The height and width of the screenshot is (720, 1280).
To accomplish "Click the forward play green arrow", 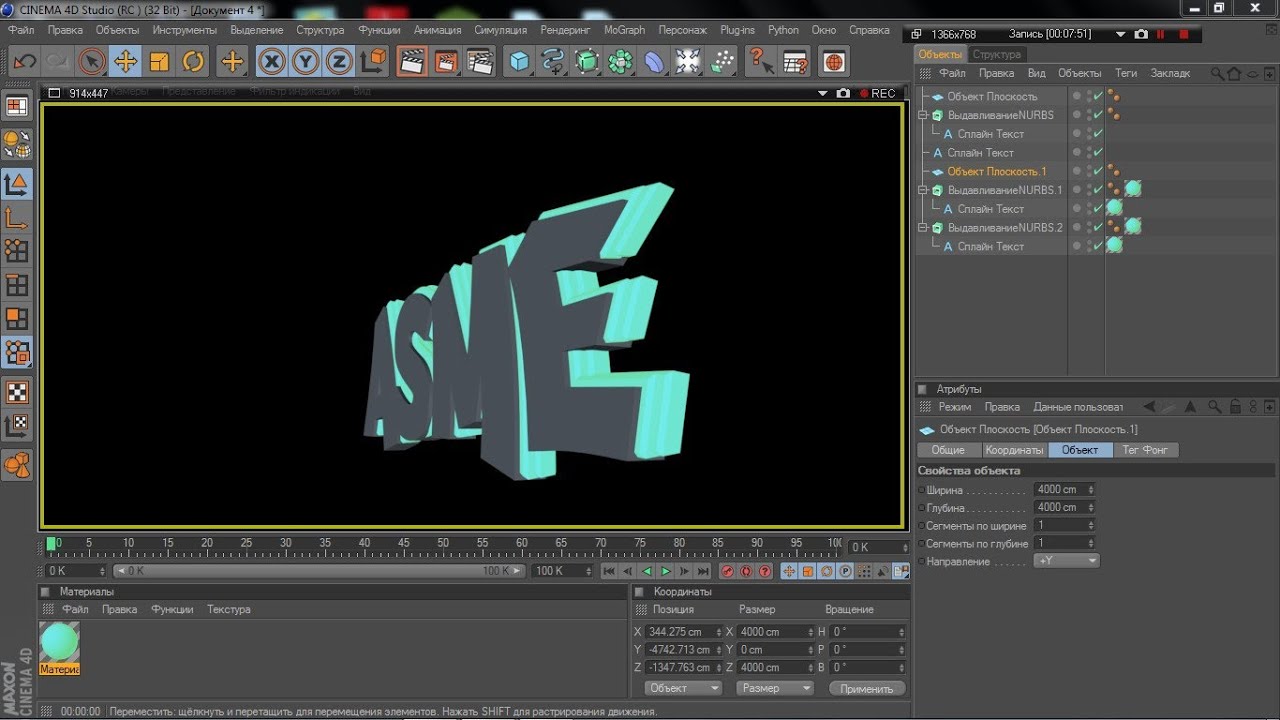I will [x=666, y=571].
